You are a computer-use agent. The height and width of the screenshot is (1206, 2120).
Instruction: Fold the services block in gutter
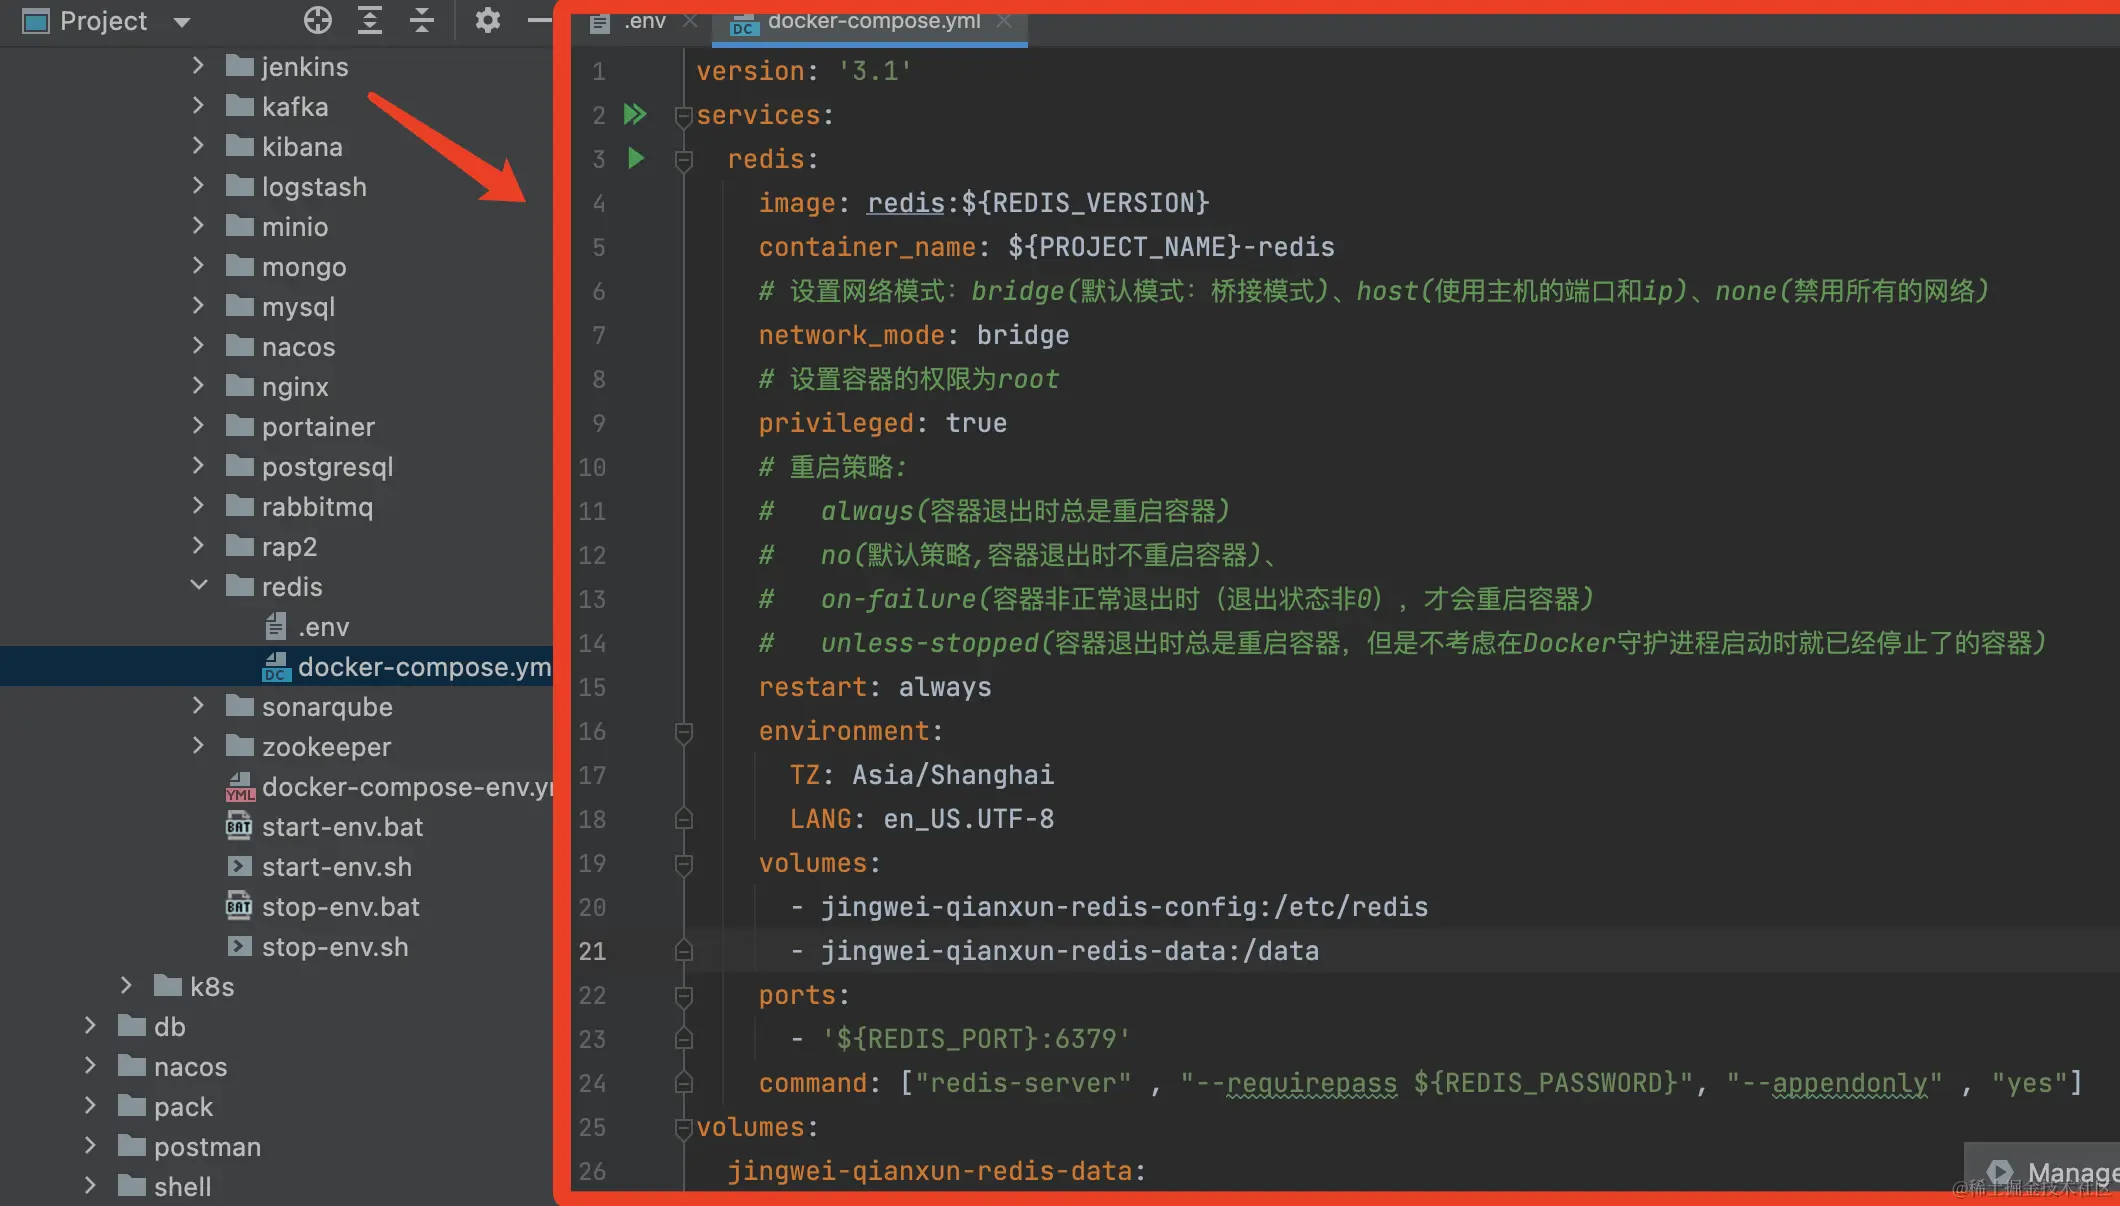pyautogui.click(x=684, y=116)
